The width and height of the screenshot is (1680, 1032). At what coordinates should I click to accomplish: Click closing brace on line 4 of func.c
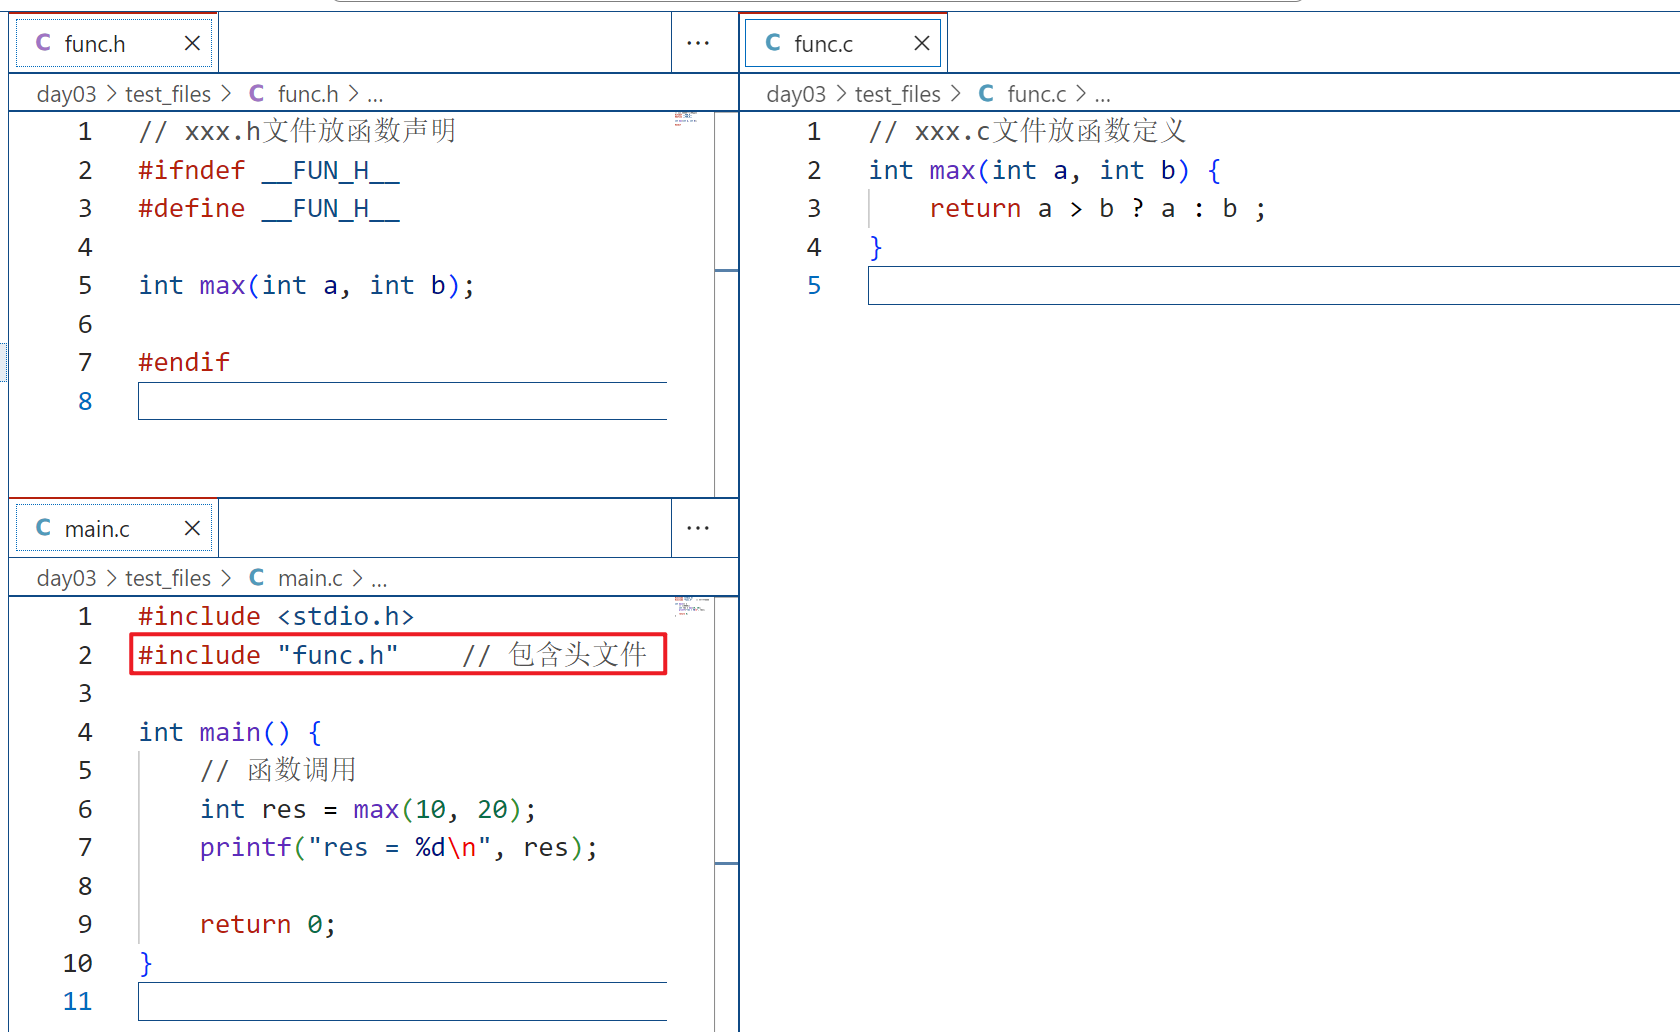point(876,247)
